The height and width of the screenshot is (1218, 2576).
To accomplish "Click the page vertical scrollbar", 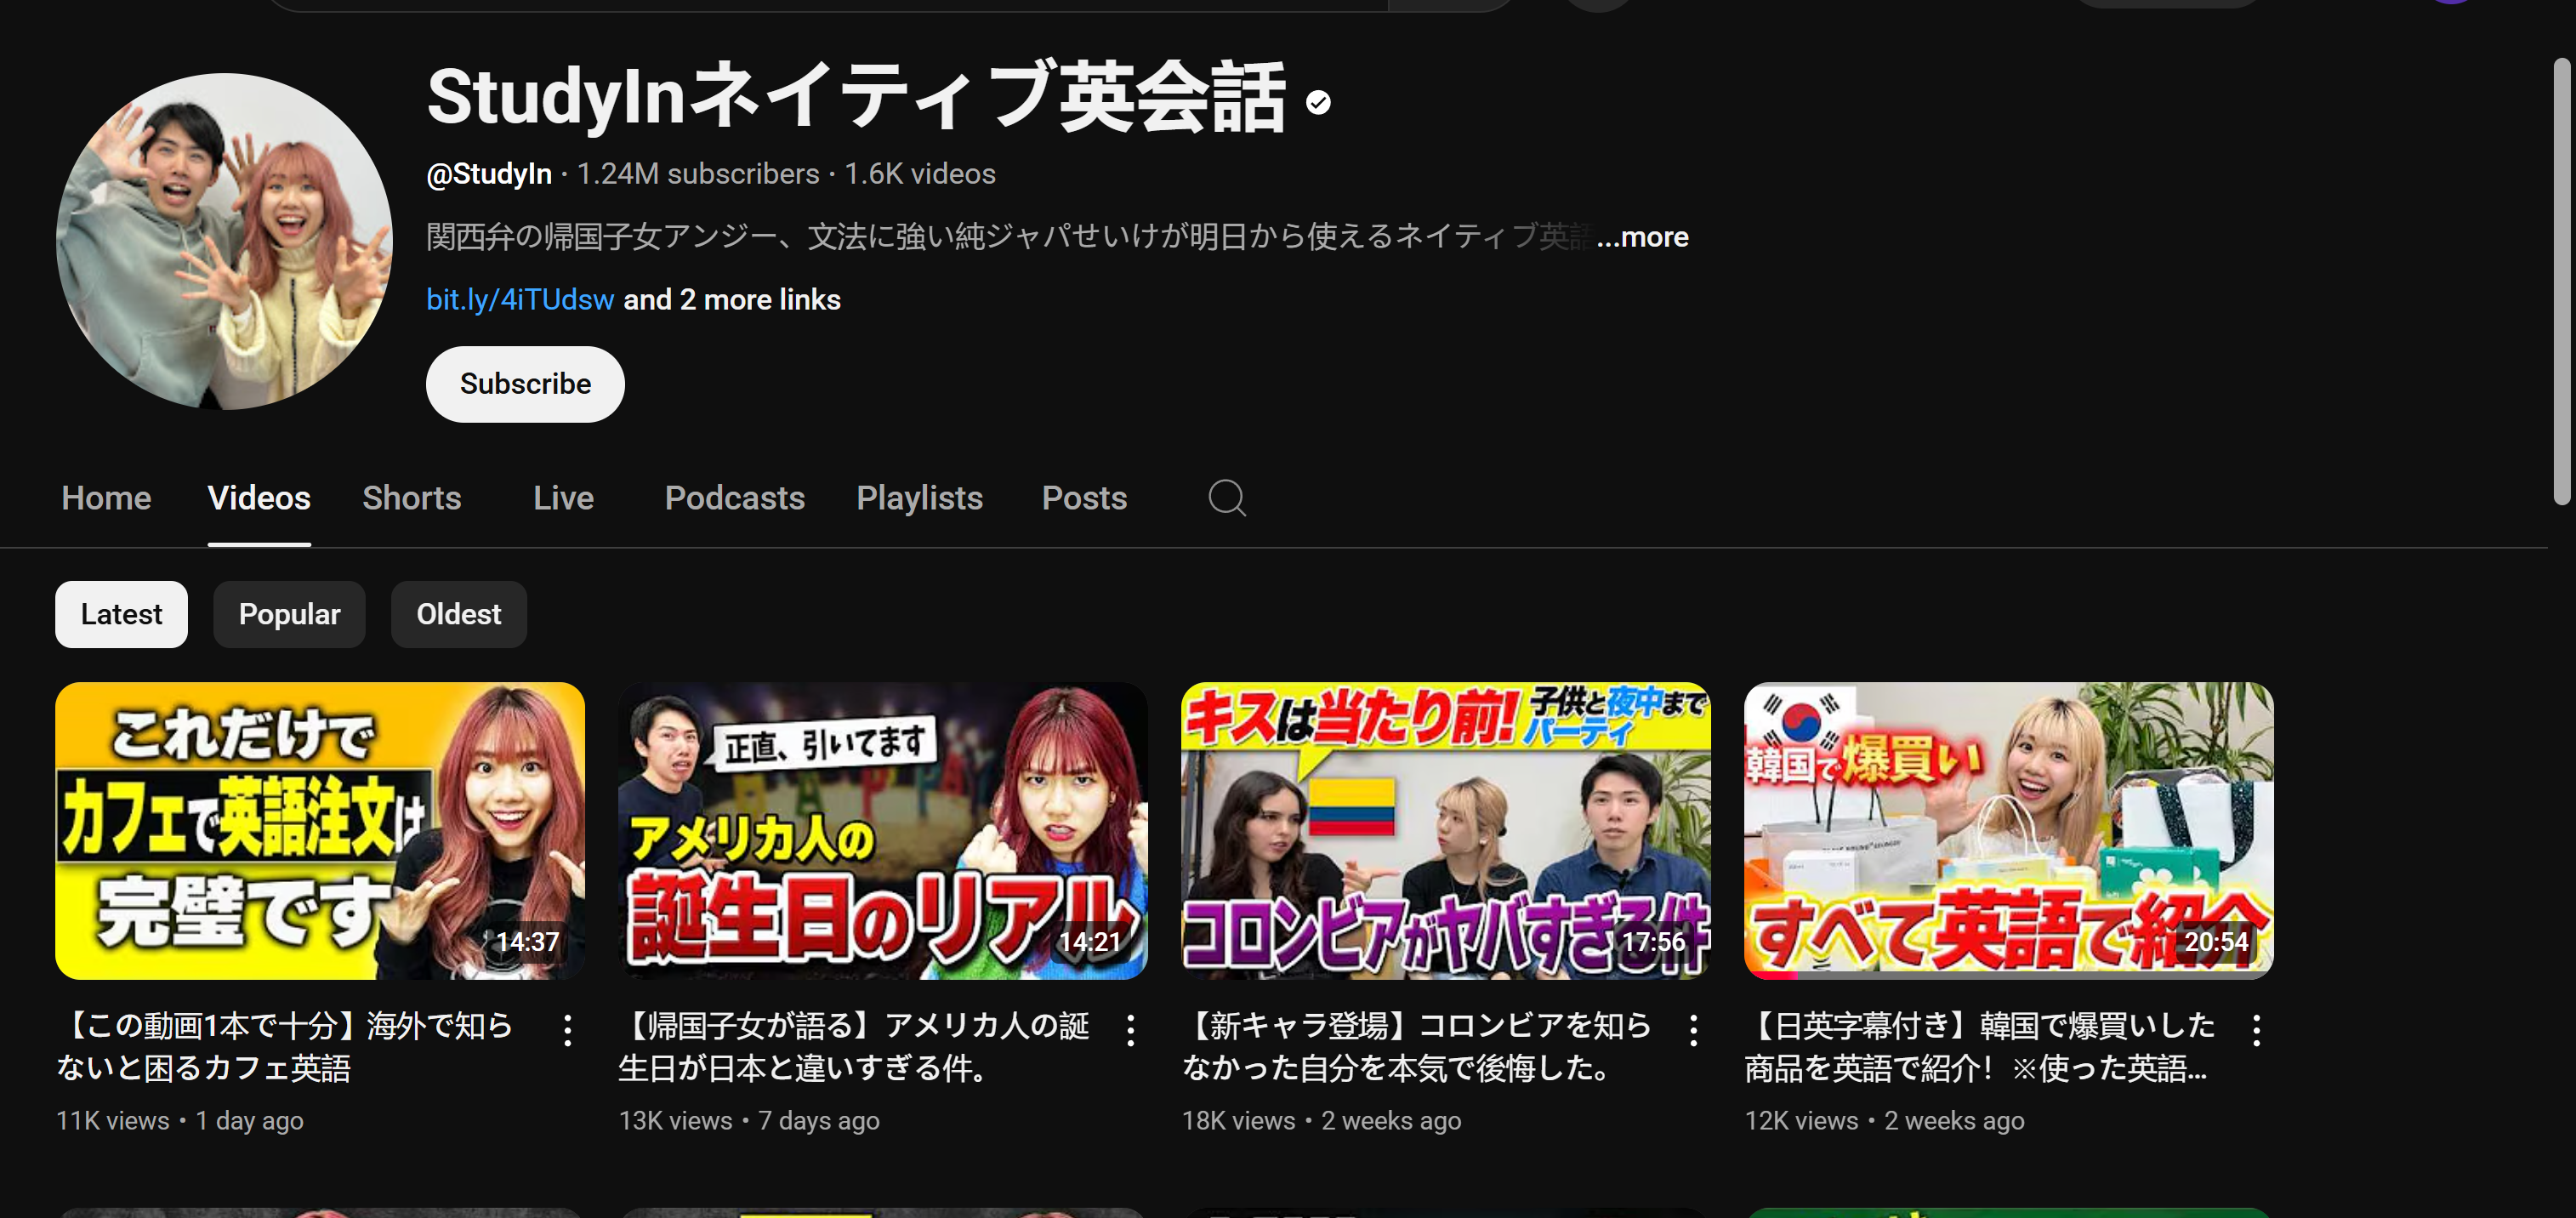I will (x=2561, y=280).
